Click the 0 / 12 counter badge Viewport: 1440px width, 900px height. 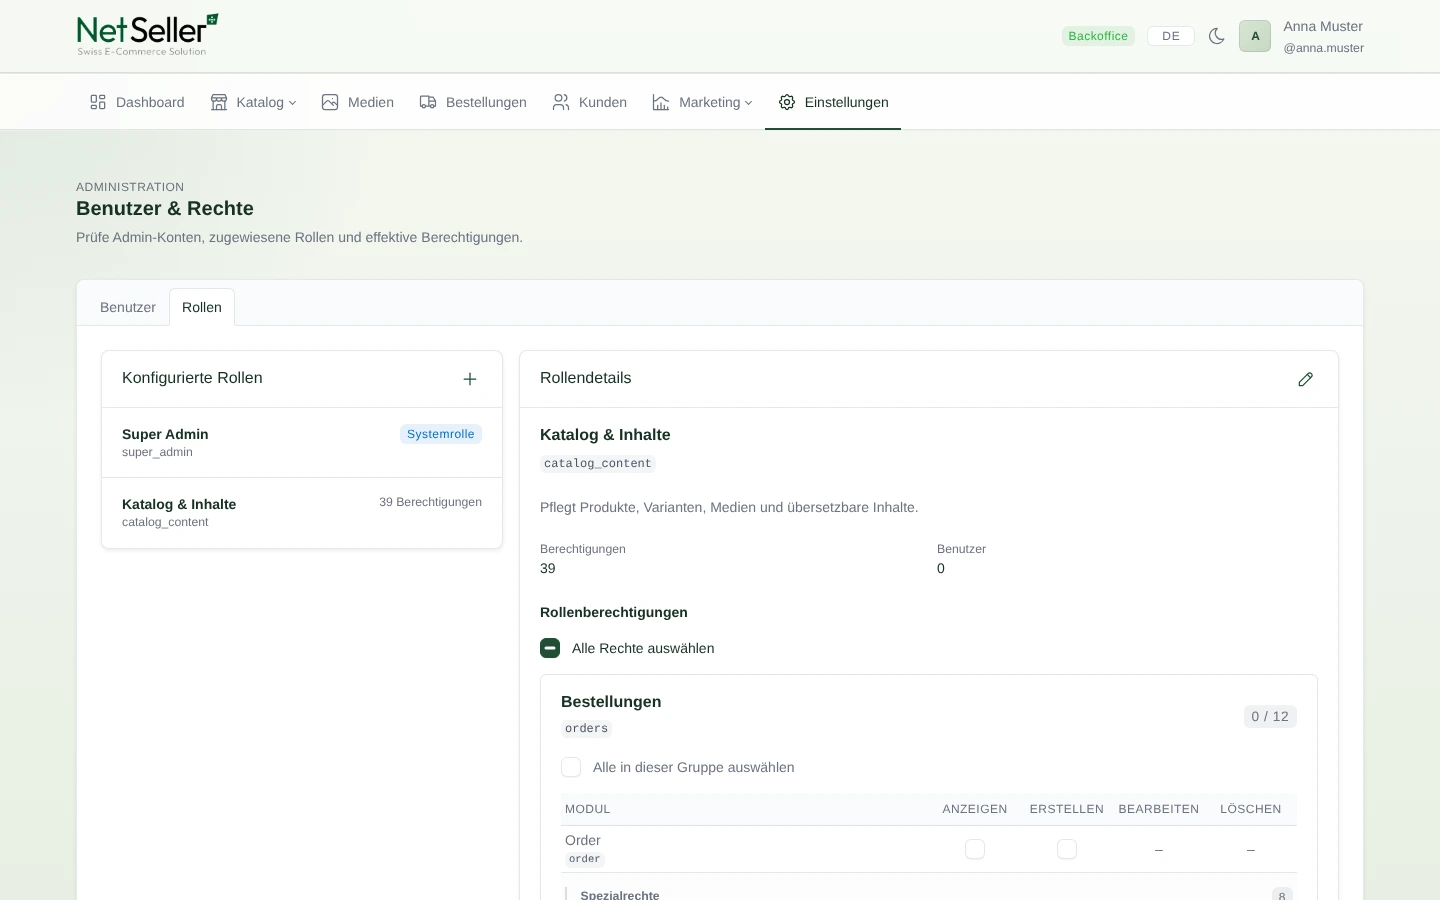[x=1270, y=717]
